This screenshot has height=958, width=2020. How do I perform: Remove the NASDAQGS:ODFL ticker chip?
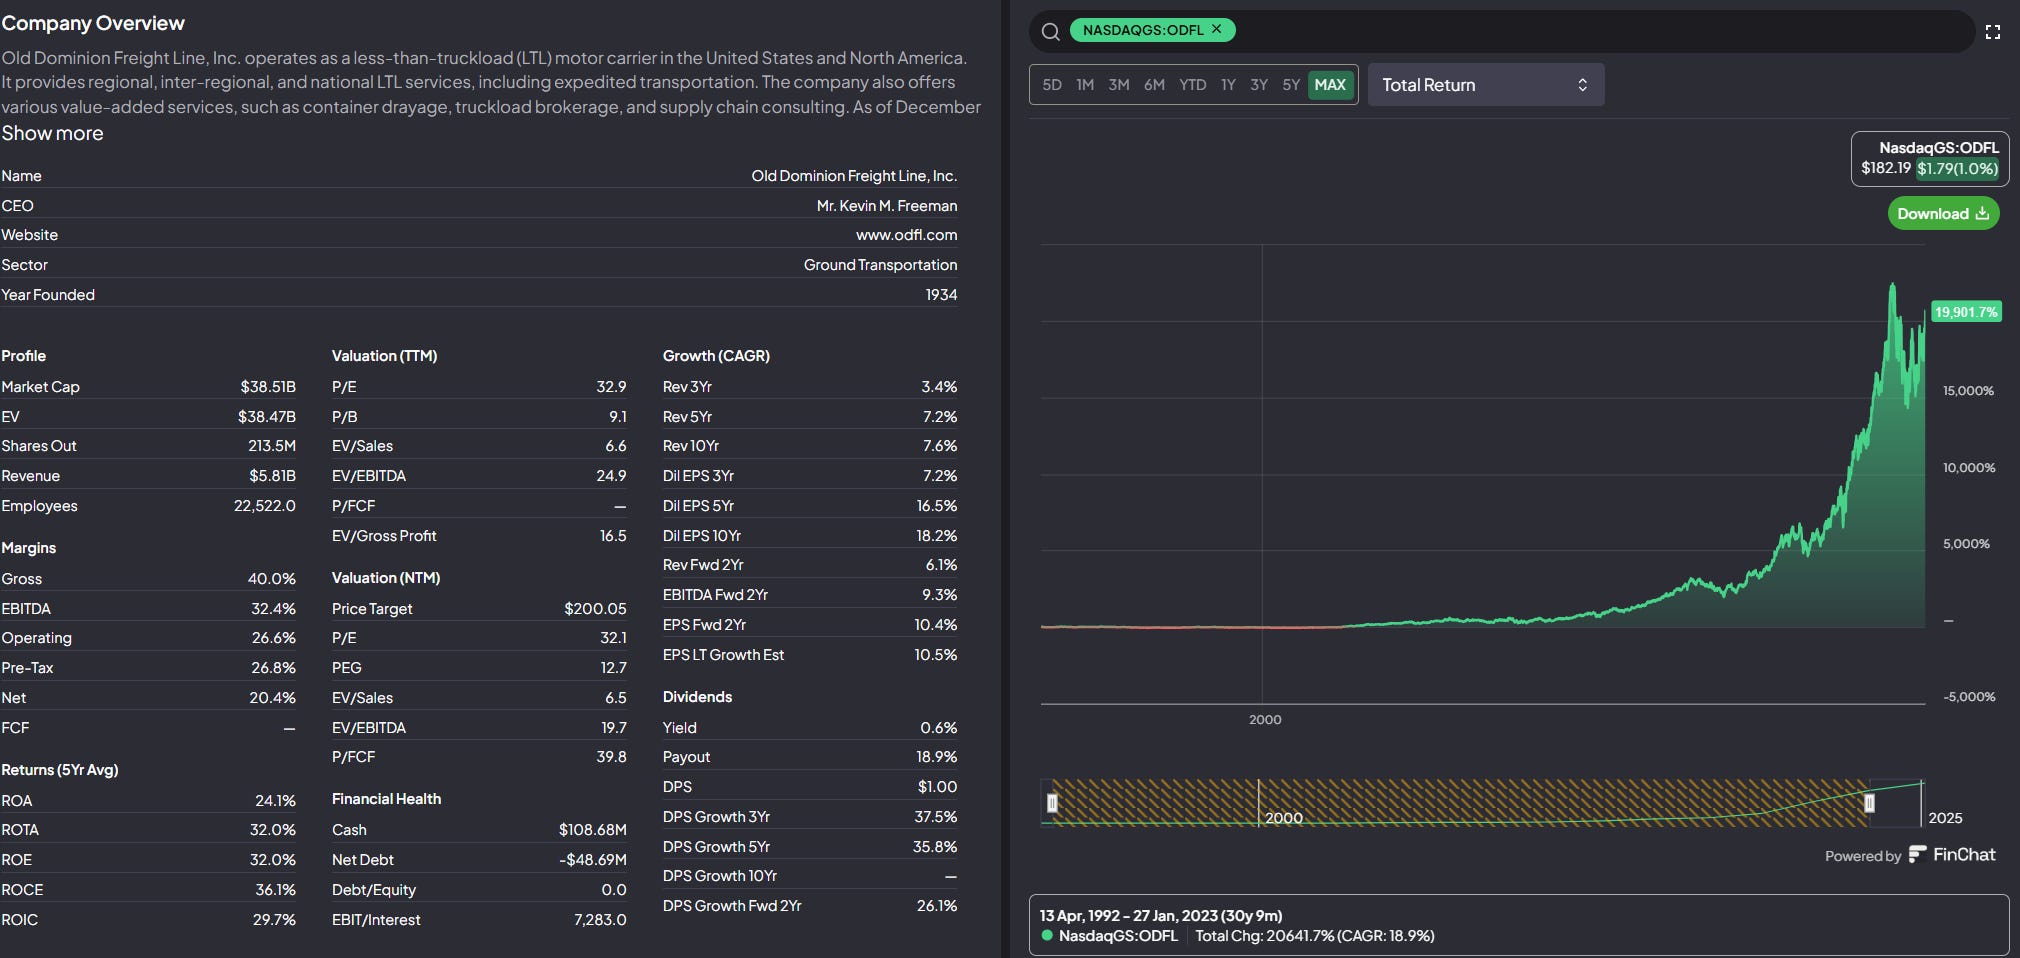(1217, 29)
